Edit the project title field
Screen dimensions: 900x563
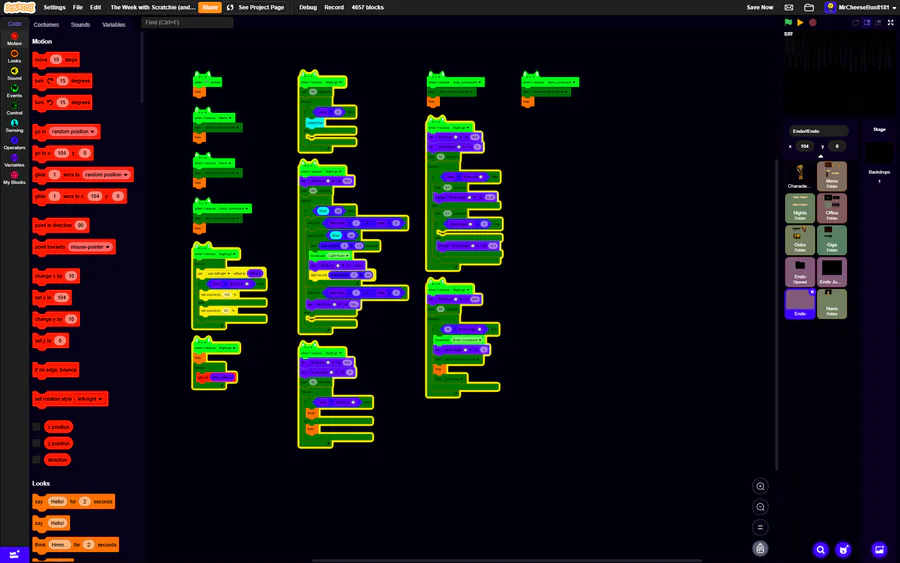152,7
